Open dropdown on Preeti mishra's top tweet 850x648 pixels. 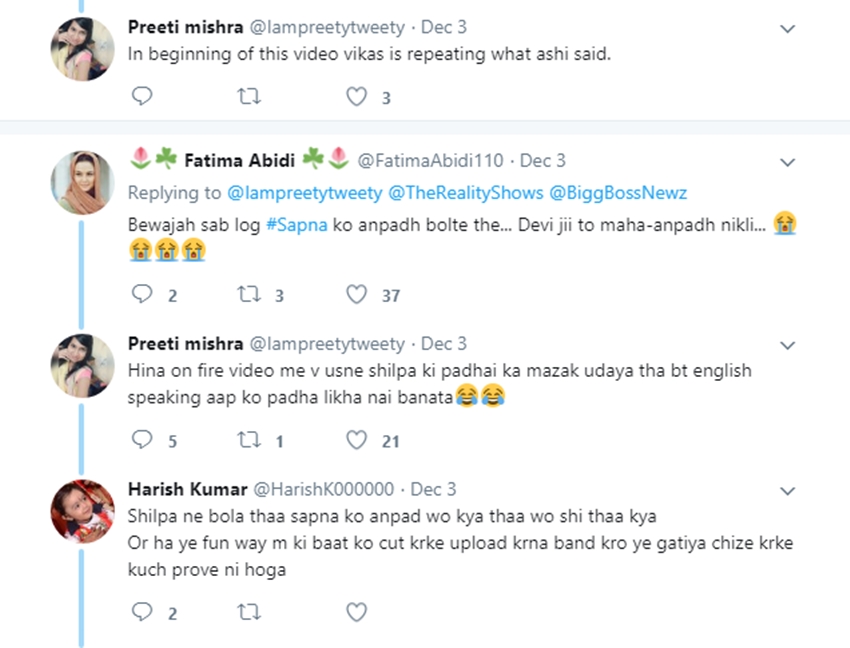point(788,28)
